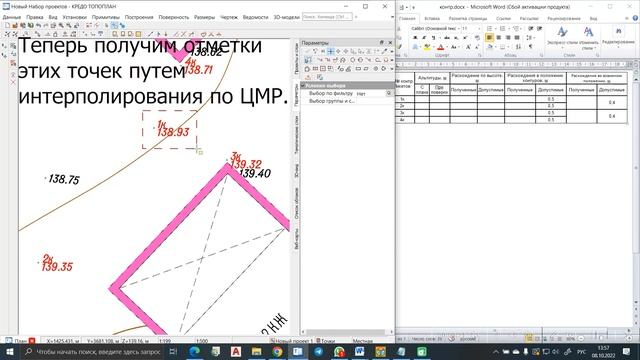The height and width of the screenshot is (360, 640).
Task: Open Windows Start menu
Action: (9, 351)
